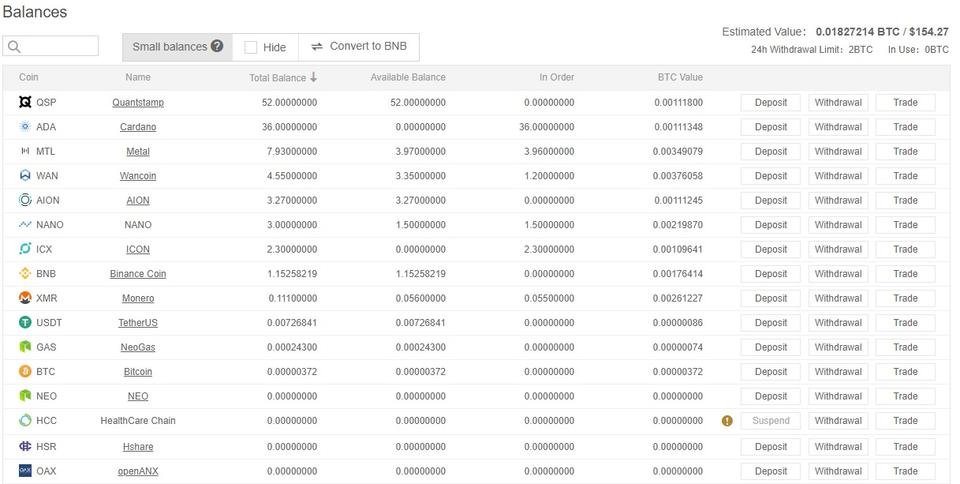Click the Small balances help question icon

coord(217,46)
